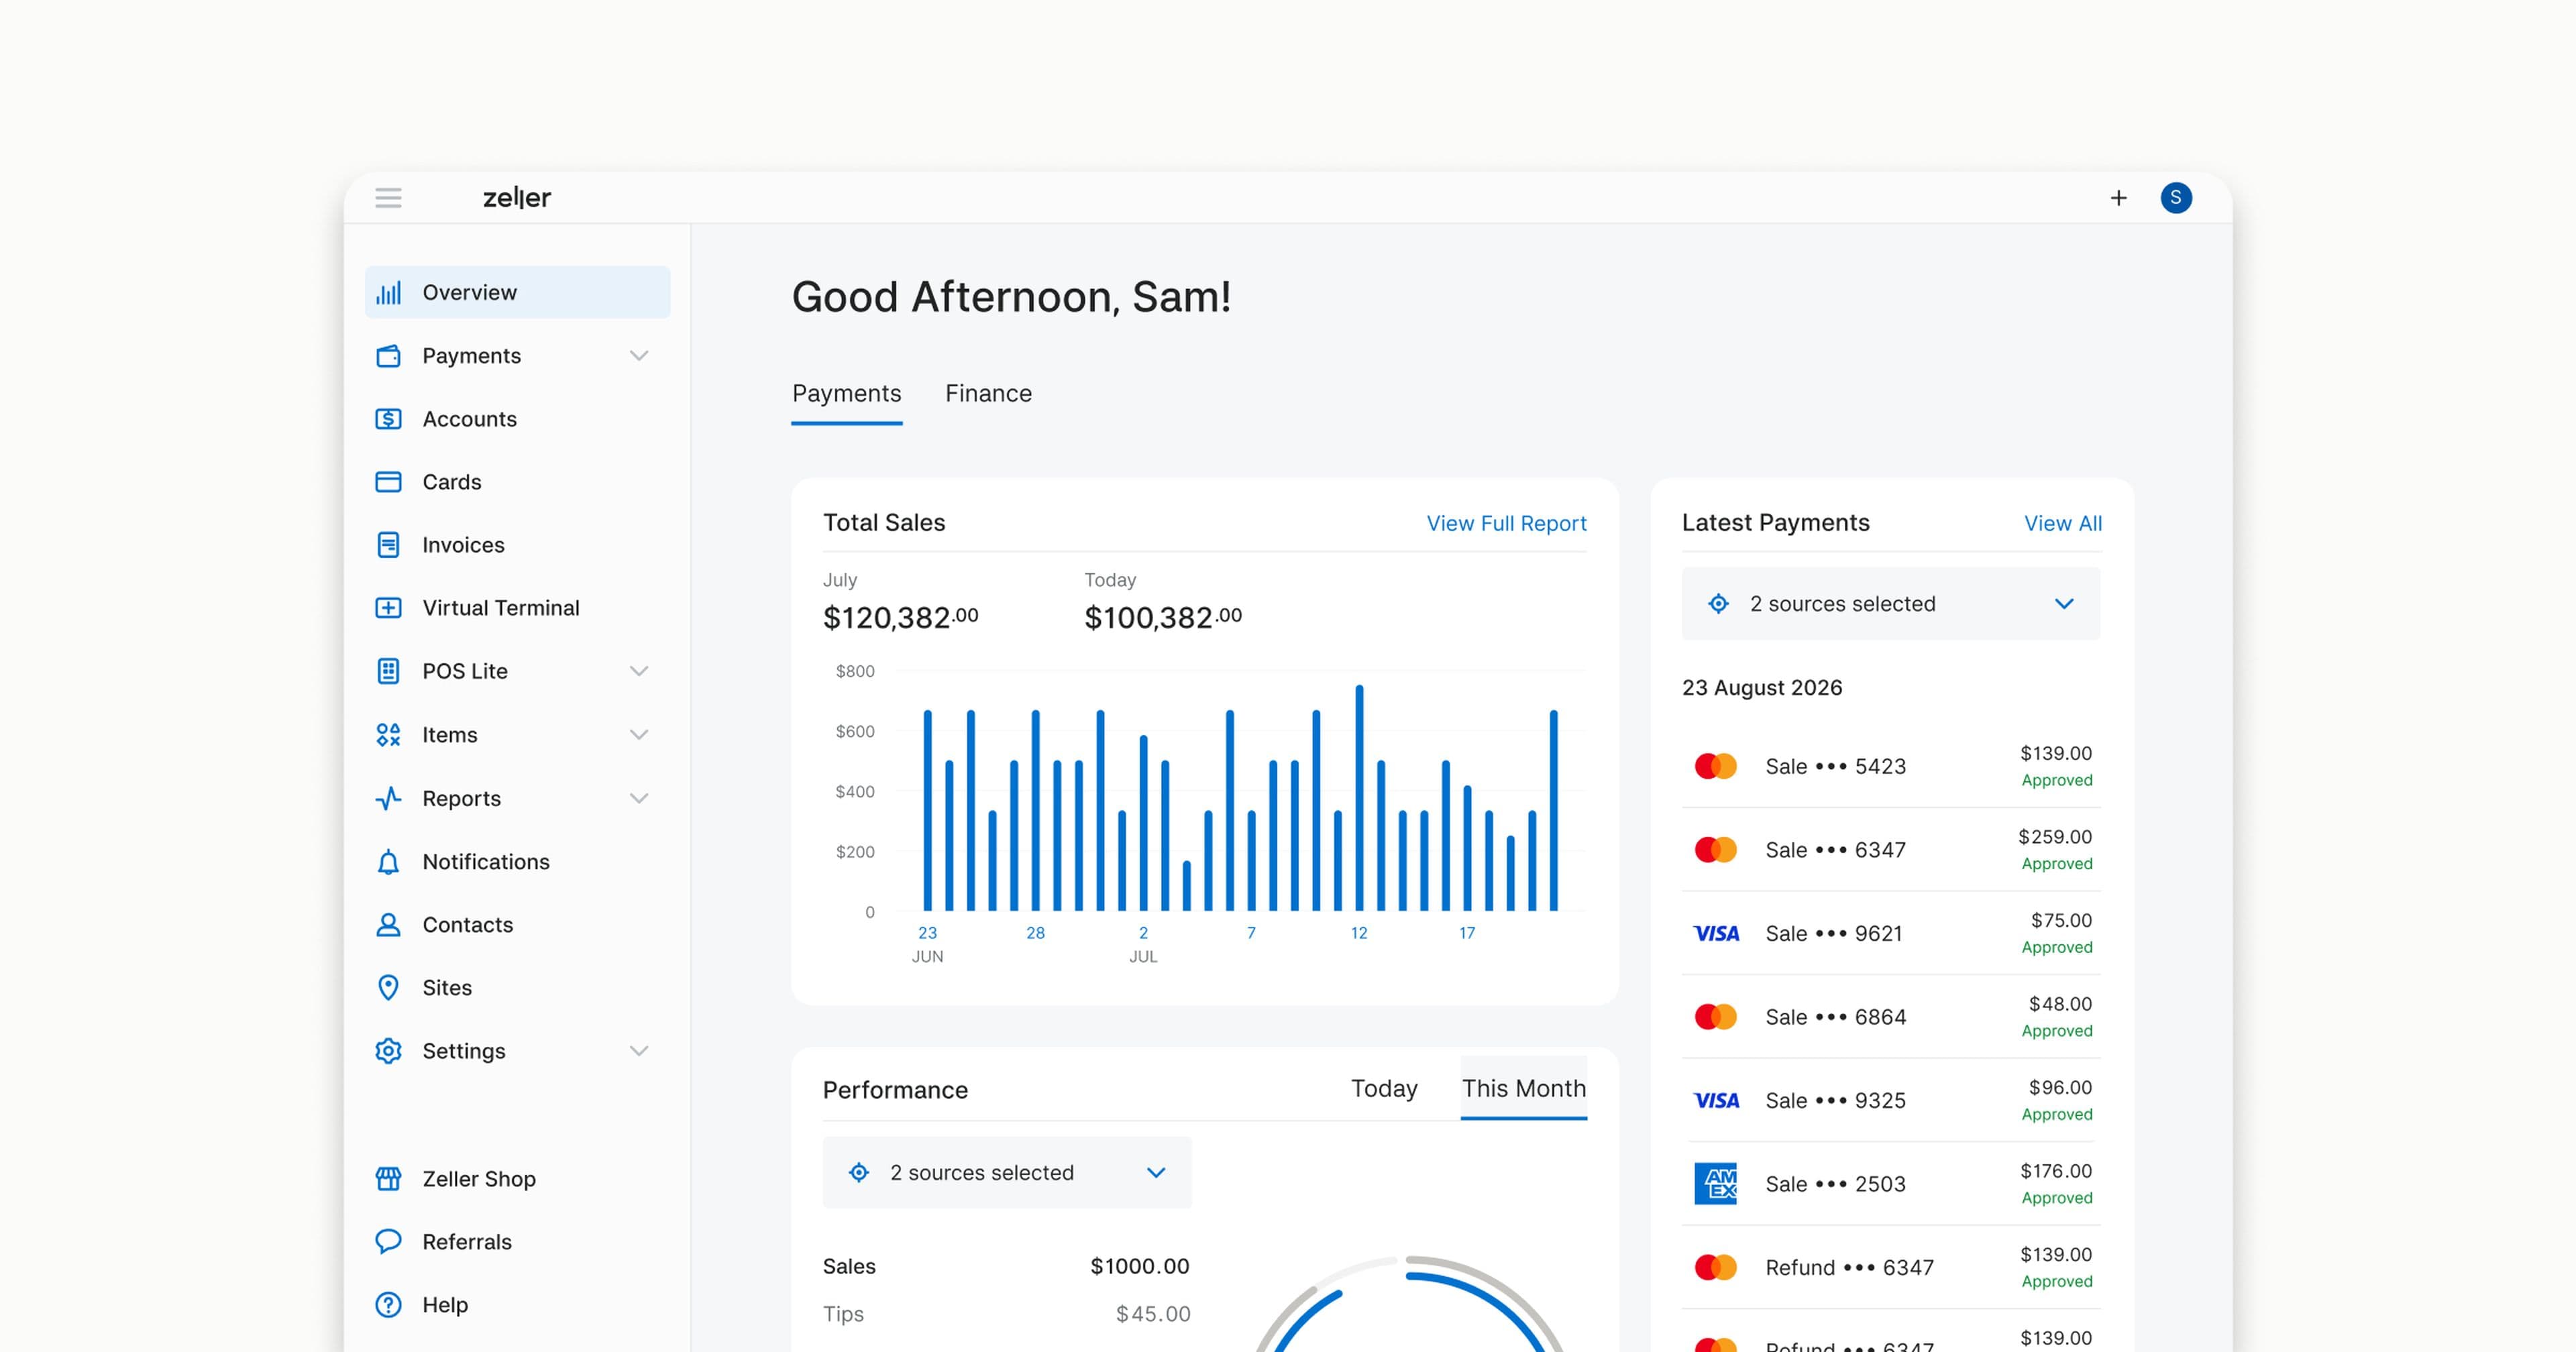Select the Today performance tab
2576x1352 pixels.
(1384, 1088)
